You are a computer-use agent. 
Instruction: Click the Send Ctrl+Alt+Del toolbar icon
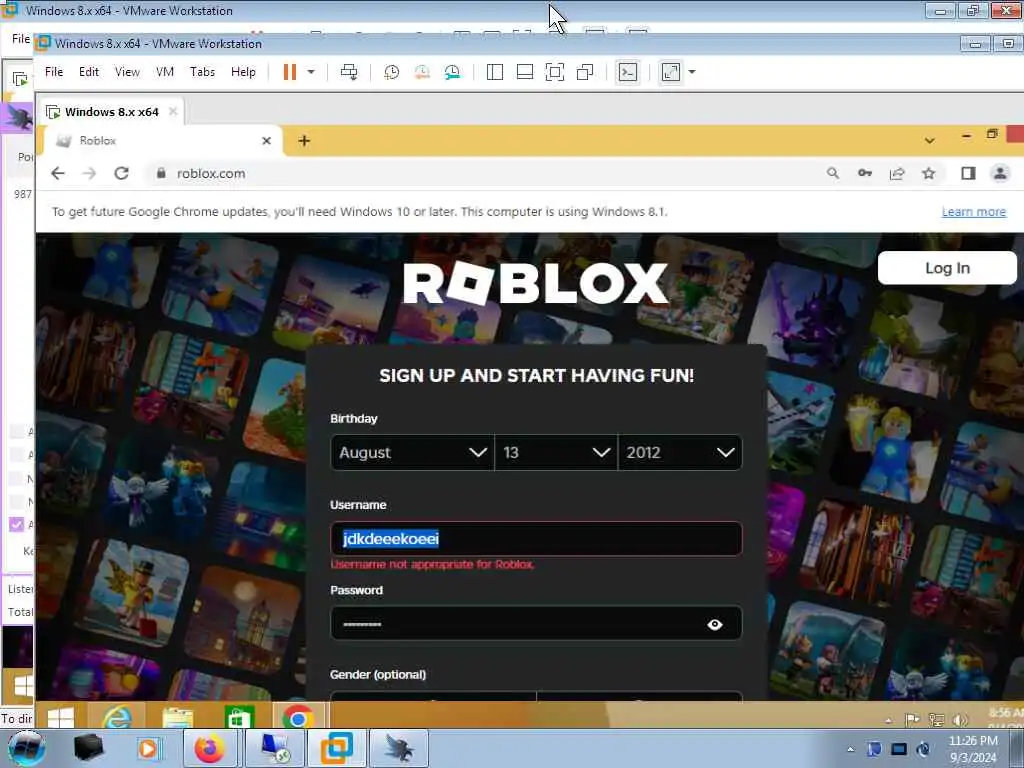(x=349, y=72)
